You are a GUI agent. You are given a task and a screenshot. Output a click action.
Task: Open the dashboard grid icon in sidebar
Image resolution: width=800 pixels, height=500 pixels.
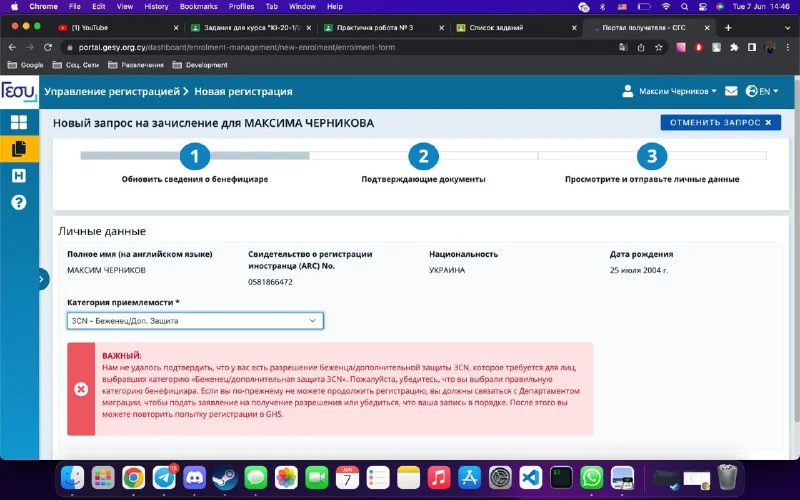(x=18, y=122)
